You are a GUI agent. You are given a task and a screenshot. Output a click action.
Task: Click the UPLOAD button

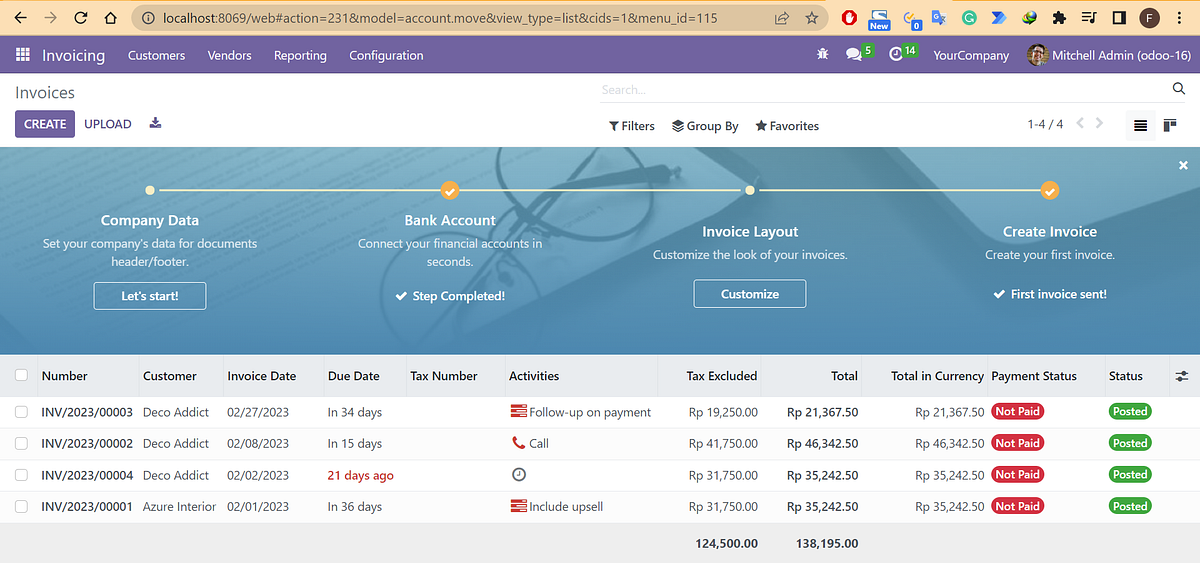click(108, 124)
